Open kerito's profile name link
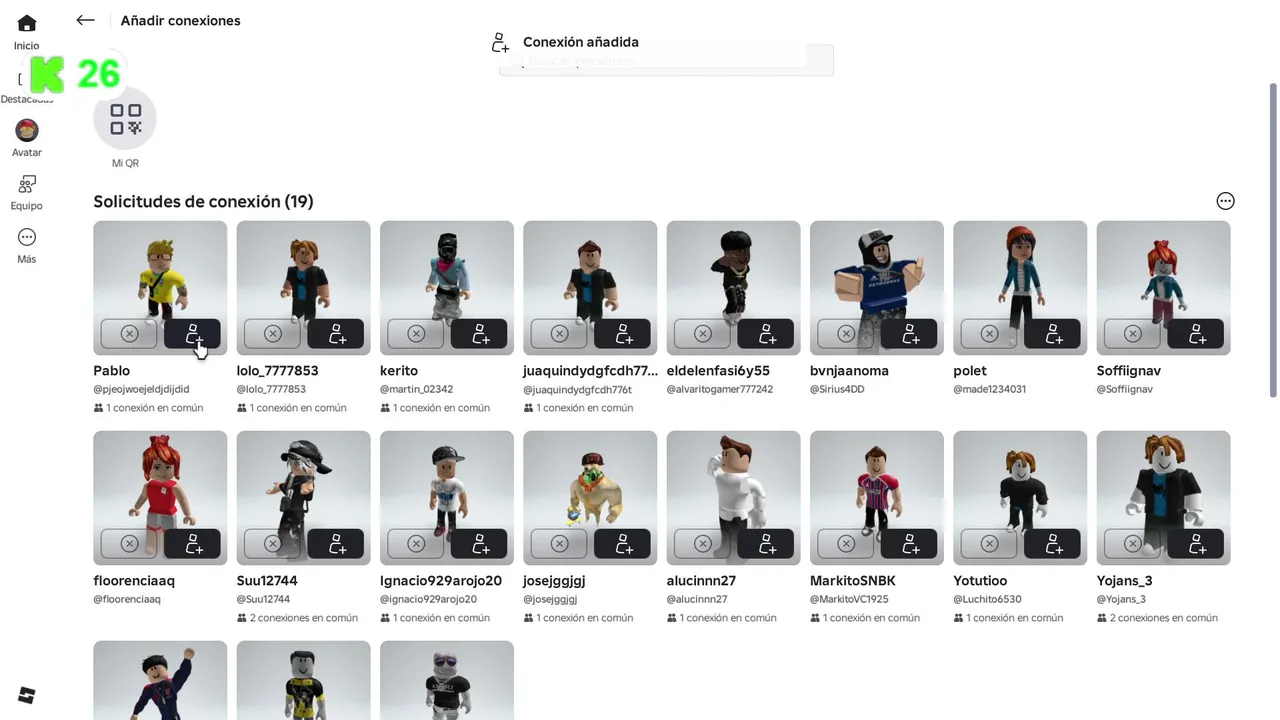This screenshot has width=1280, height=720. point(399,371)
